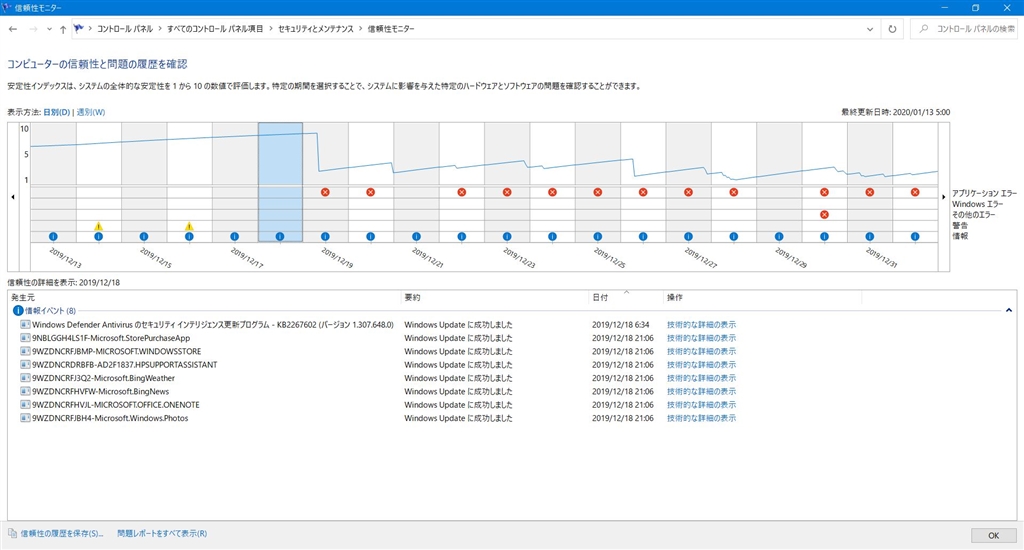
Task: Click the icon beside the HPSUPPORTASSISTANT entry
Action: [x=25, y=364]
